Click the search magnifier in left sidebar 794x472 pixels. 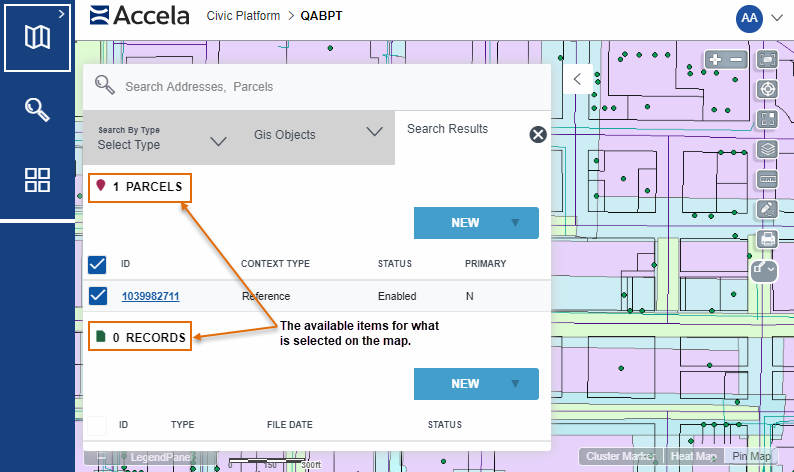pos(37,109)
